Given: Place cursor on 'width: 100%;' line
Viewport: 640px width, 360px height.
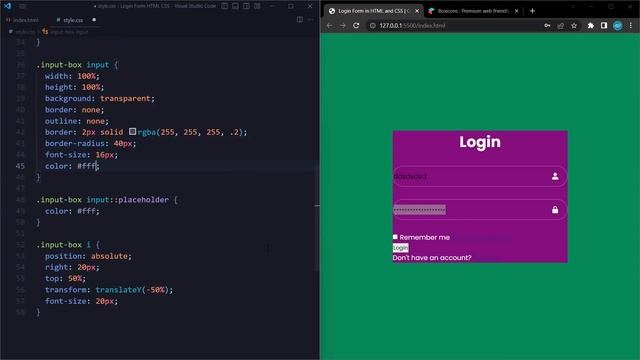Looking at the screenshot, I should pos(72,76).
